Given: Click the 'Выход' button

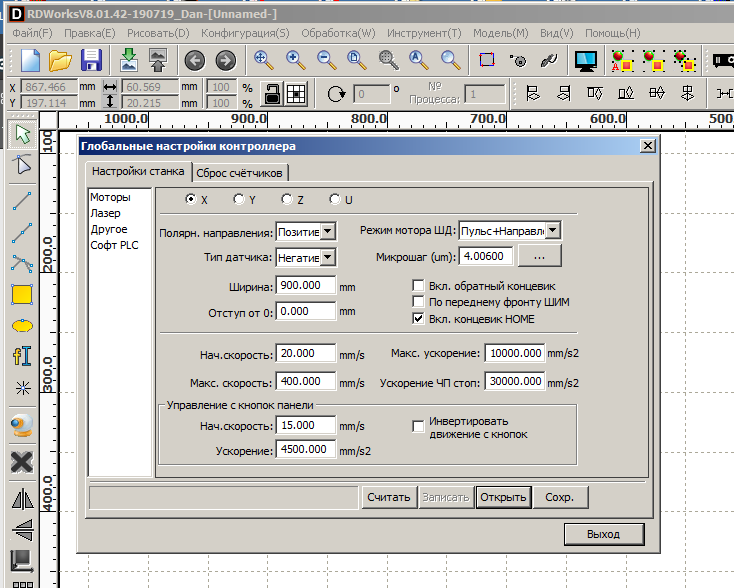Looking at the screenshot, I should click(x=603, y=534).
